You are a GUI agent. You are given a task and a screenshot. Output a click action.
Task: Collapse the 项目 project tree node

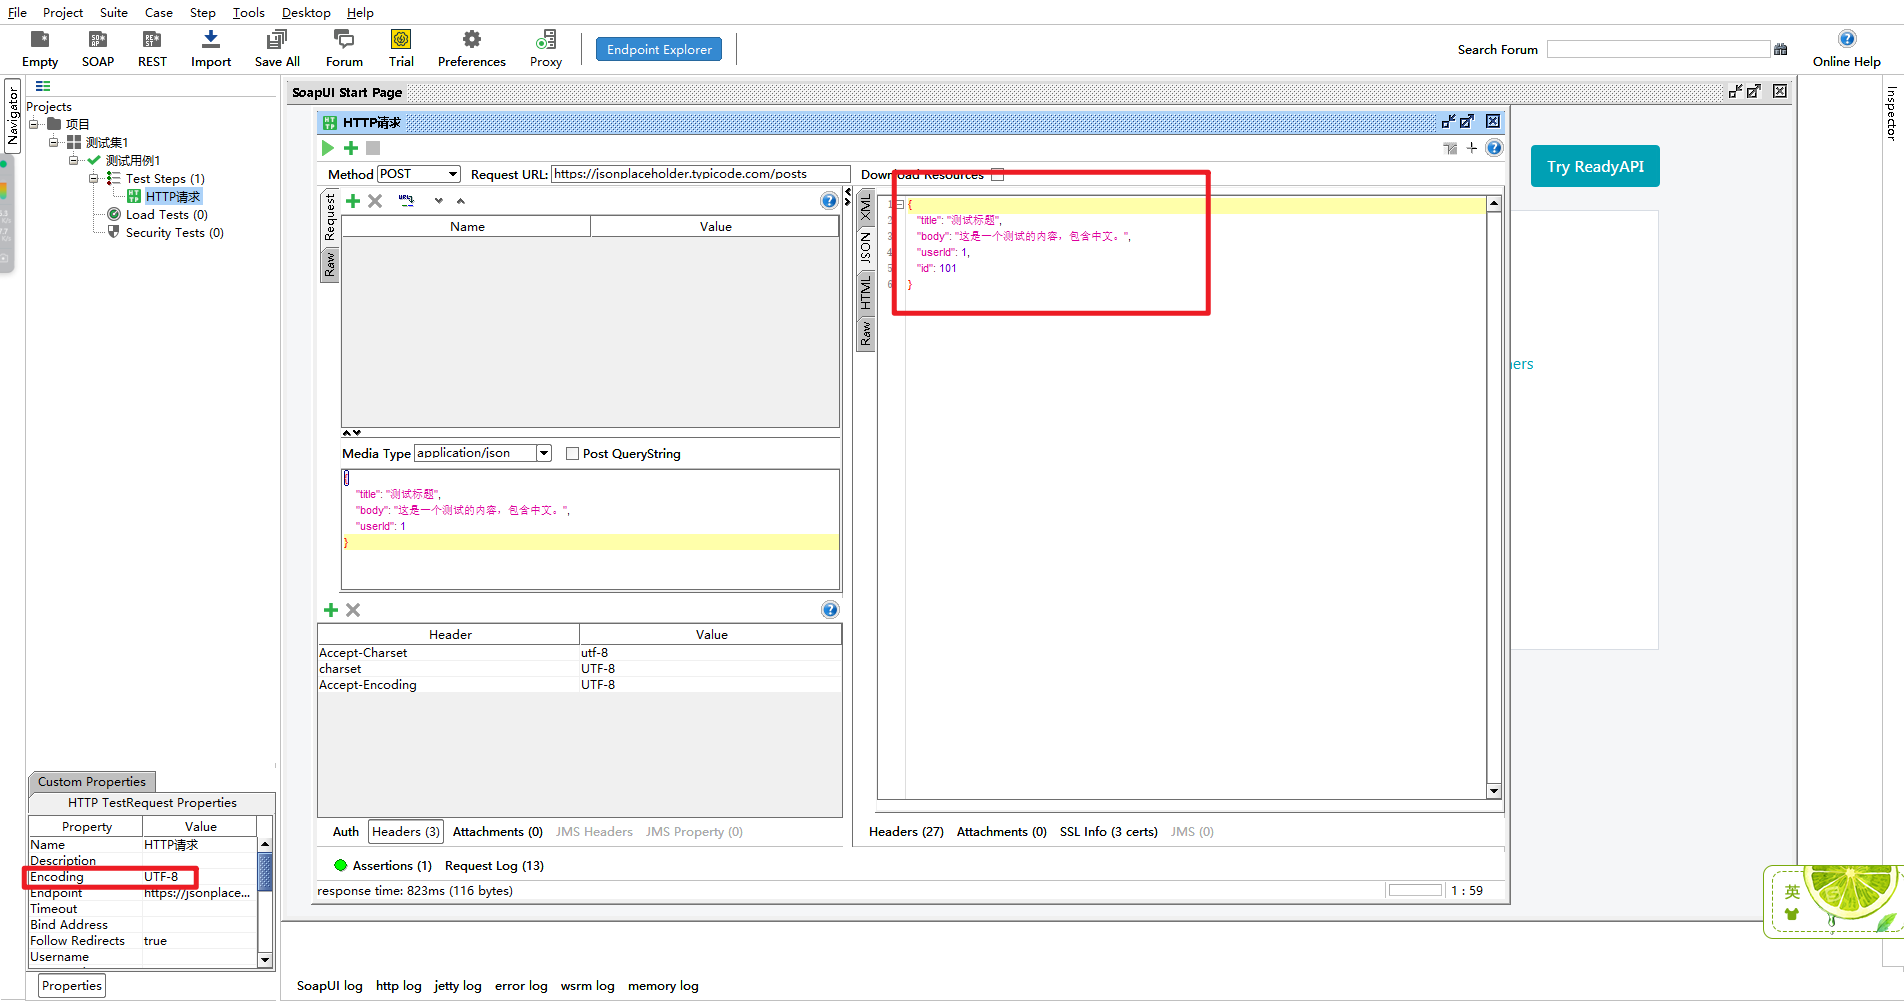(x=34, y=124)
